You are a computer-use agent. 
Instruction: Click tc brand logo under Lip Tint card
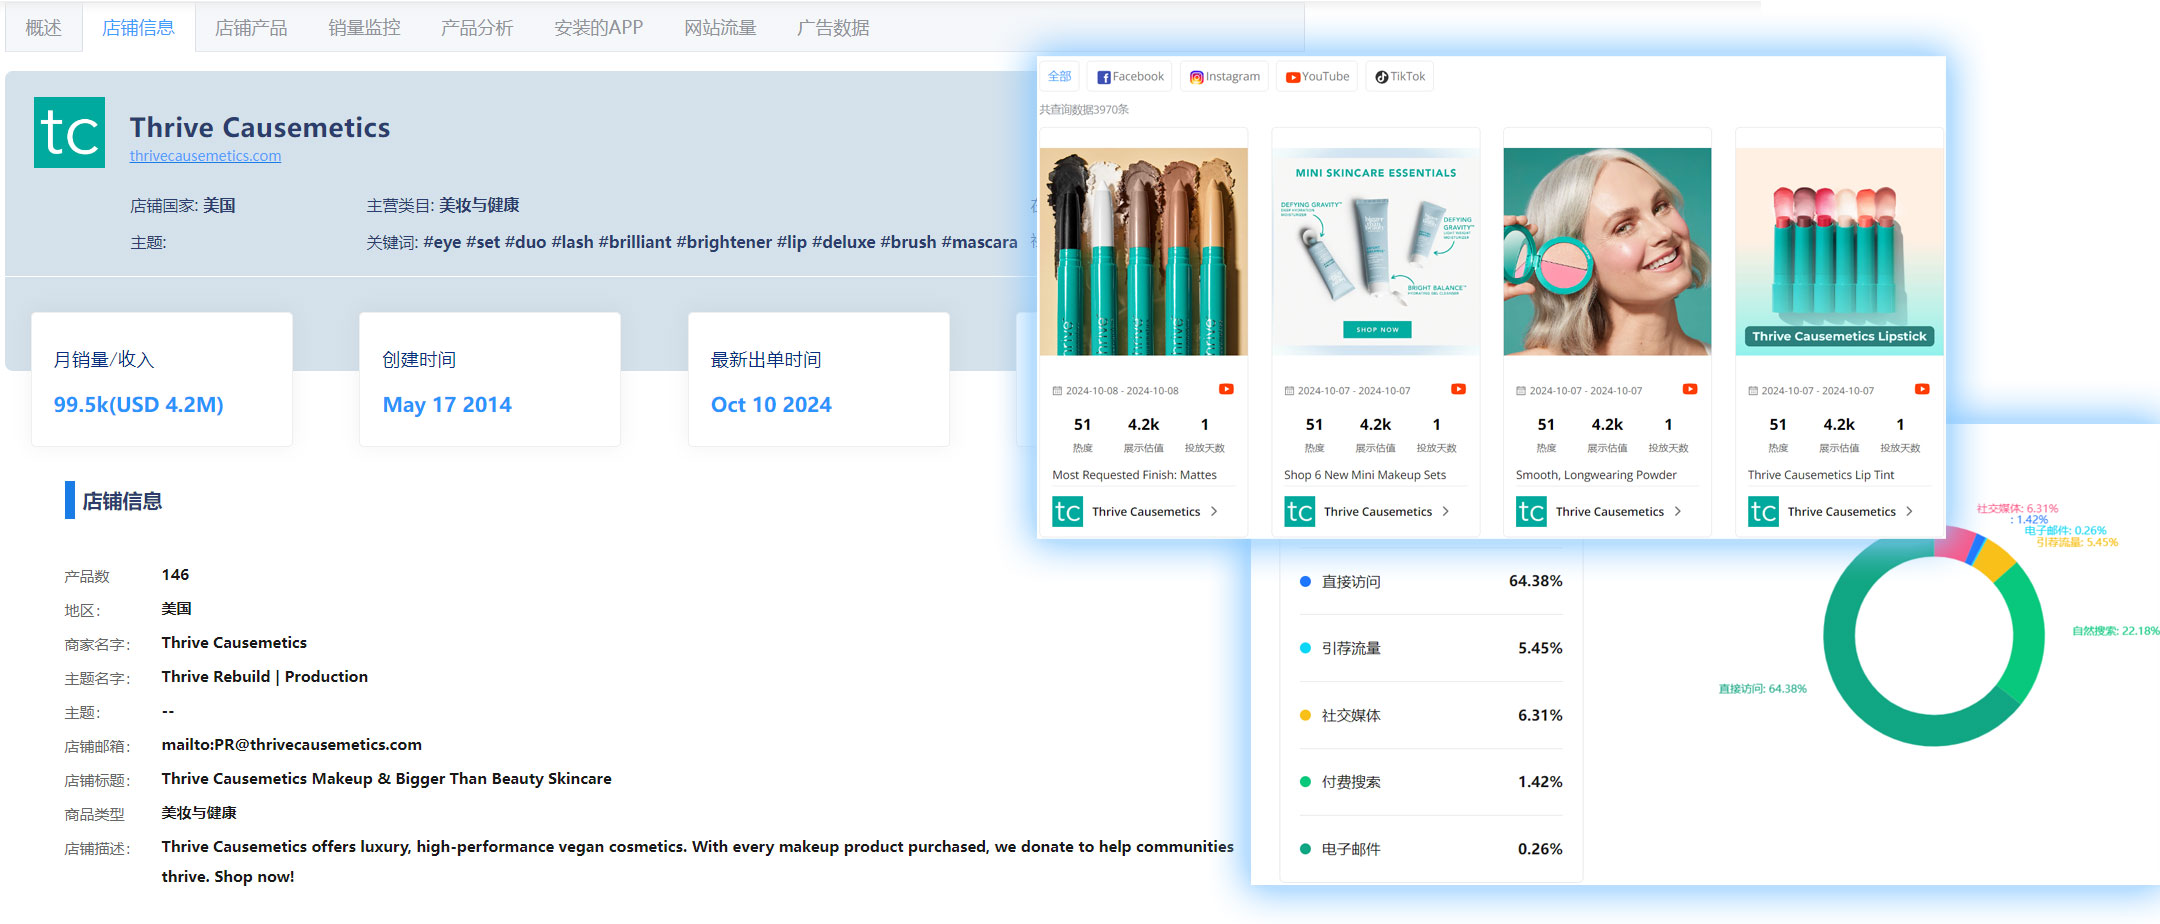pos(1763,511)
